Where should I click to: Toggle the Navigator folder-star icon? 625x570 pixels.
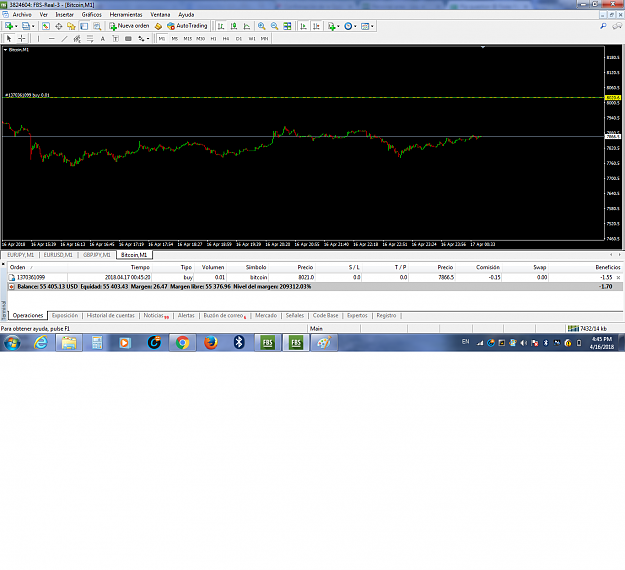(x=71, y=26)
